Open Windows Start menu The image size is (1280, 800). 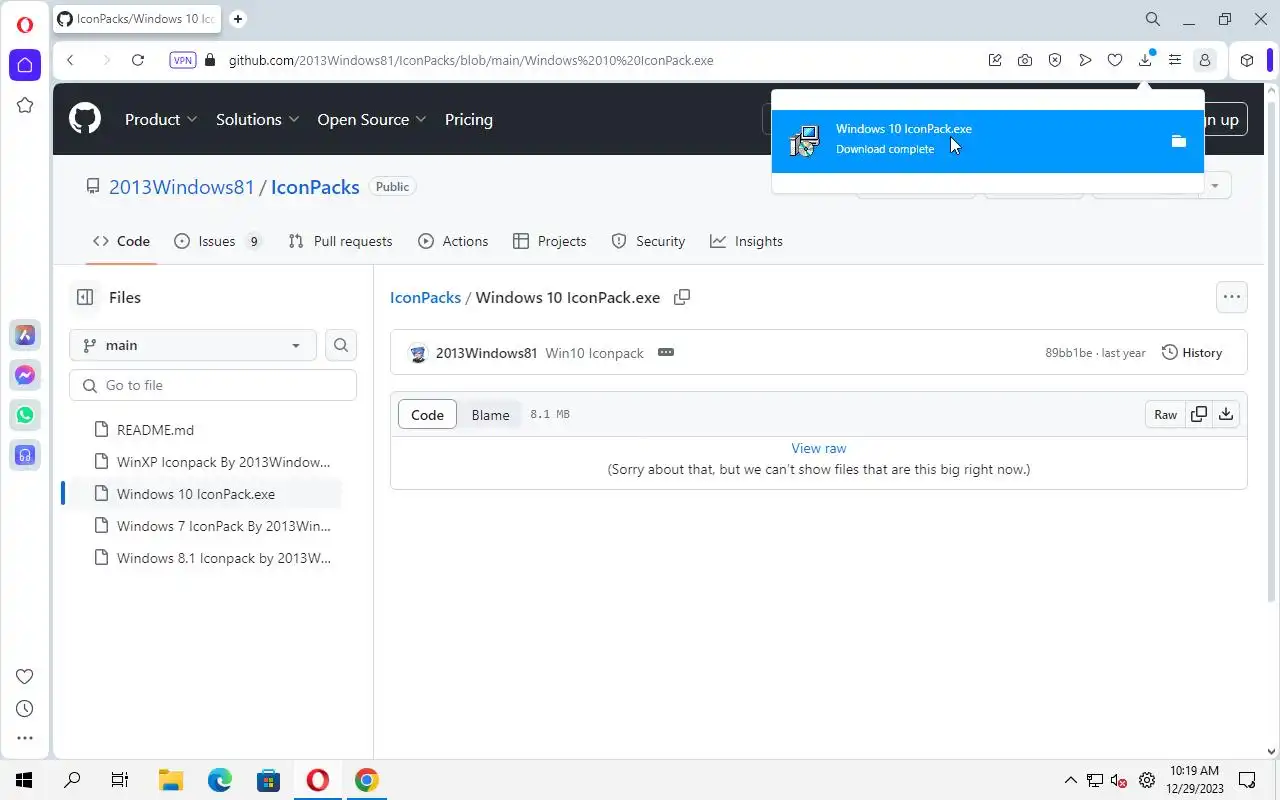click(x=24, y=780)
